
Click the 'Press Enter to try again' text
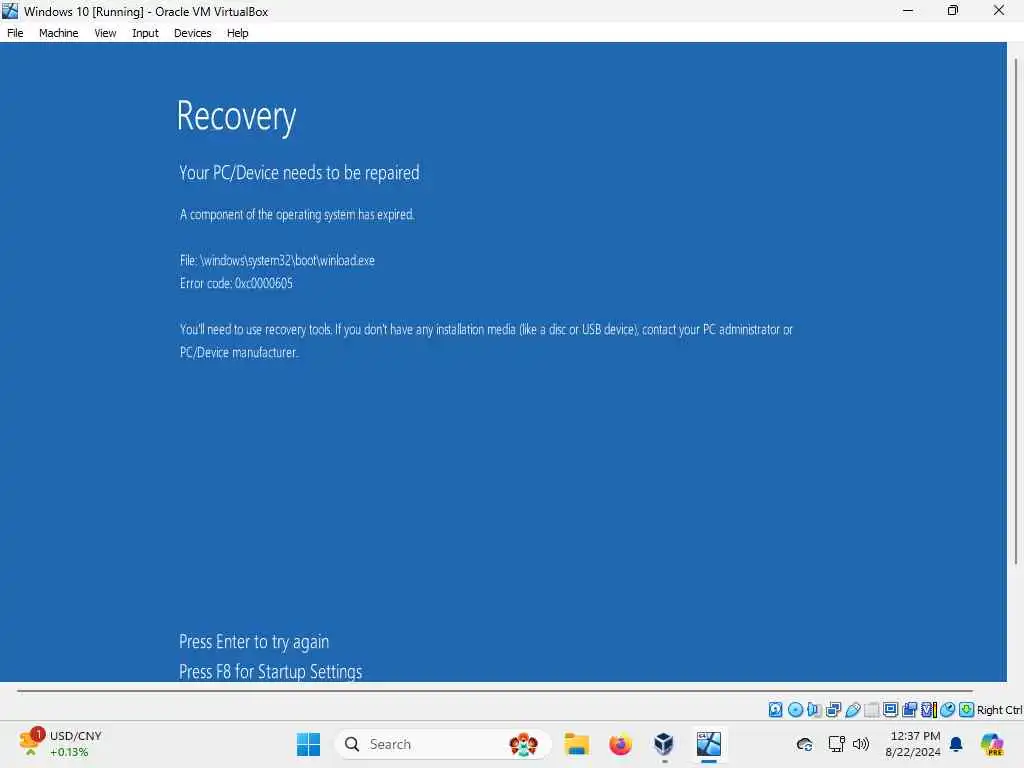click(x=254, y=642)
